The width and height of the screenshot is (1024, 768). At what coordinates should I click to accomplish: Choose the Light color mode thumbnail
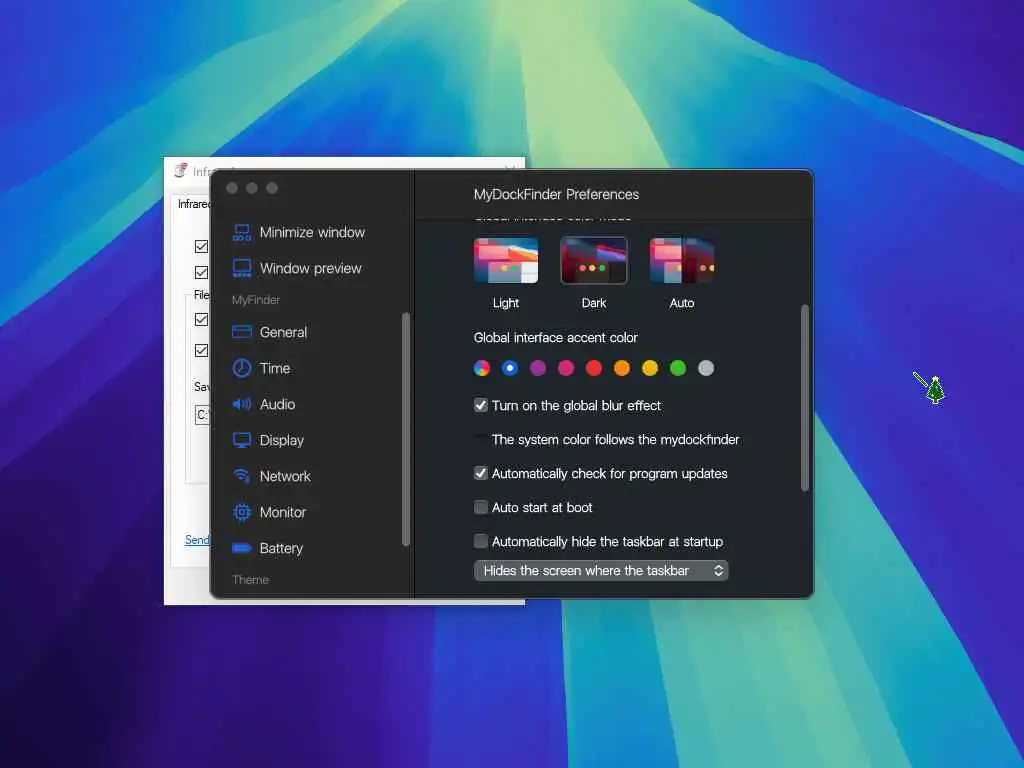(x=506, y=261)
